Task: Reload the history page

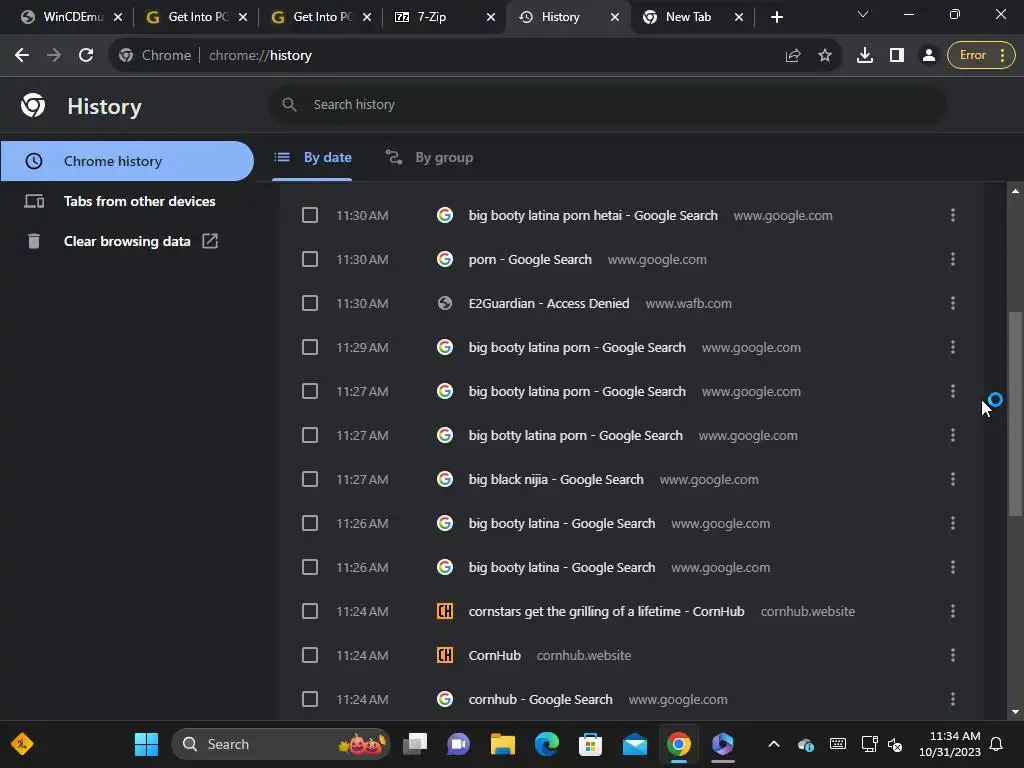Action: pos(86,56)
